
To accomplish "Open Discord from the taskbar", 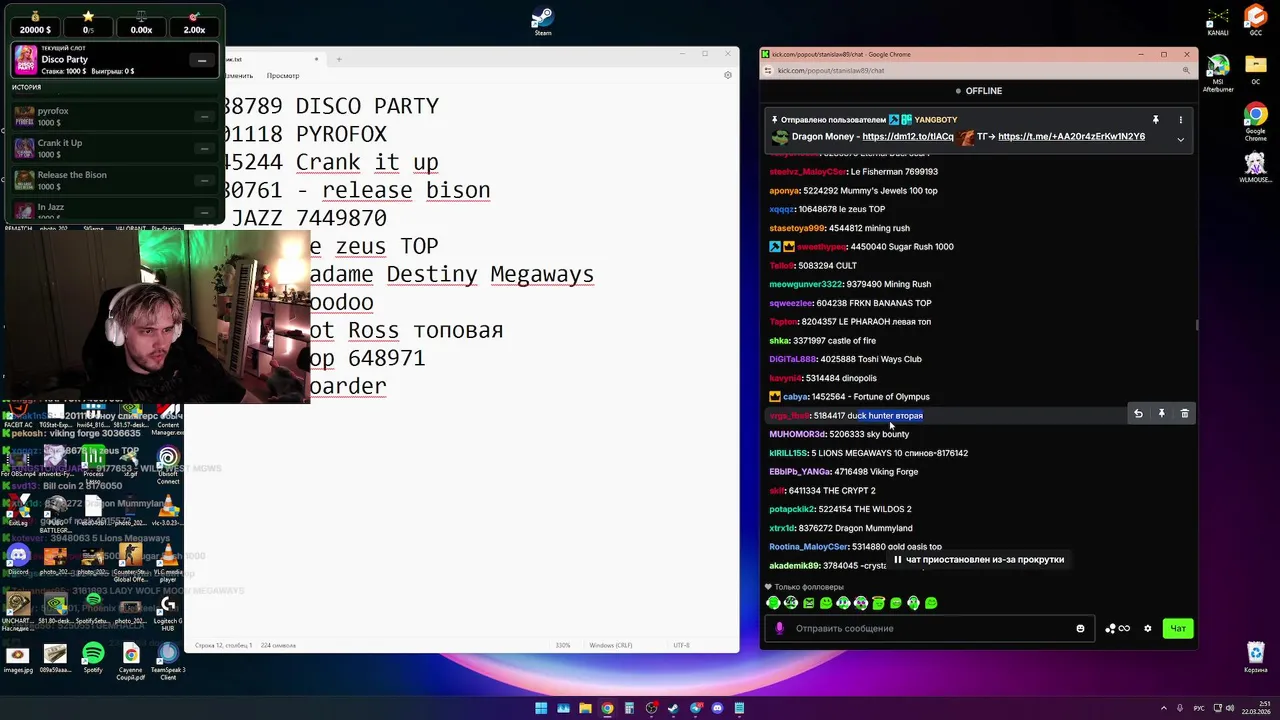I will point(717,708).
